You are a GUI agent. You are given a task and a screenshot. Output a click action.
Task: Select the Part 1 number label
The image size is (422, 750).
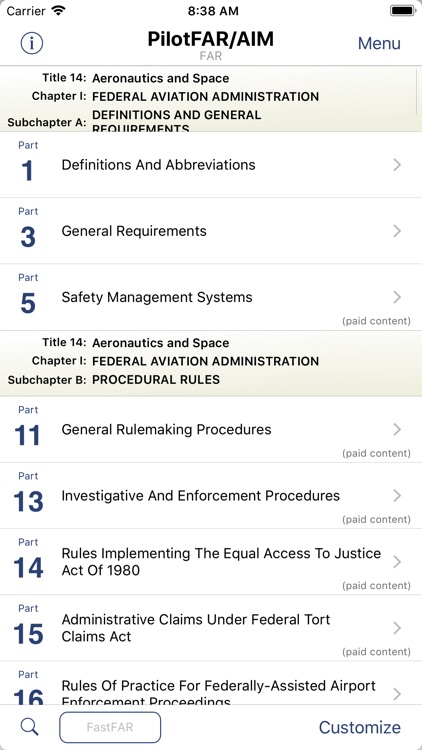28,171
